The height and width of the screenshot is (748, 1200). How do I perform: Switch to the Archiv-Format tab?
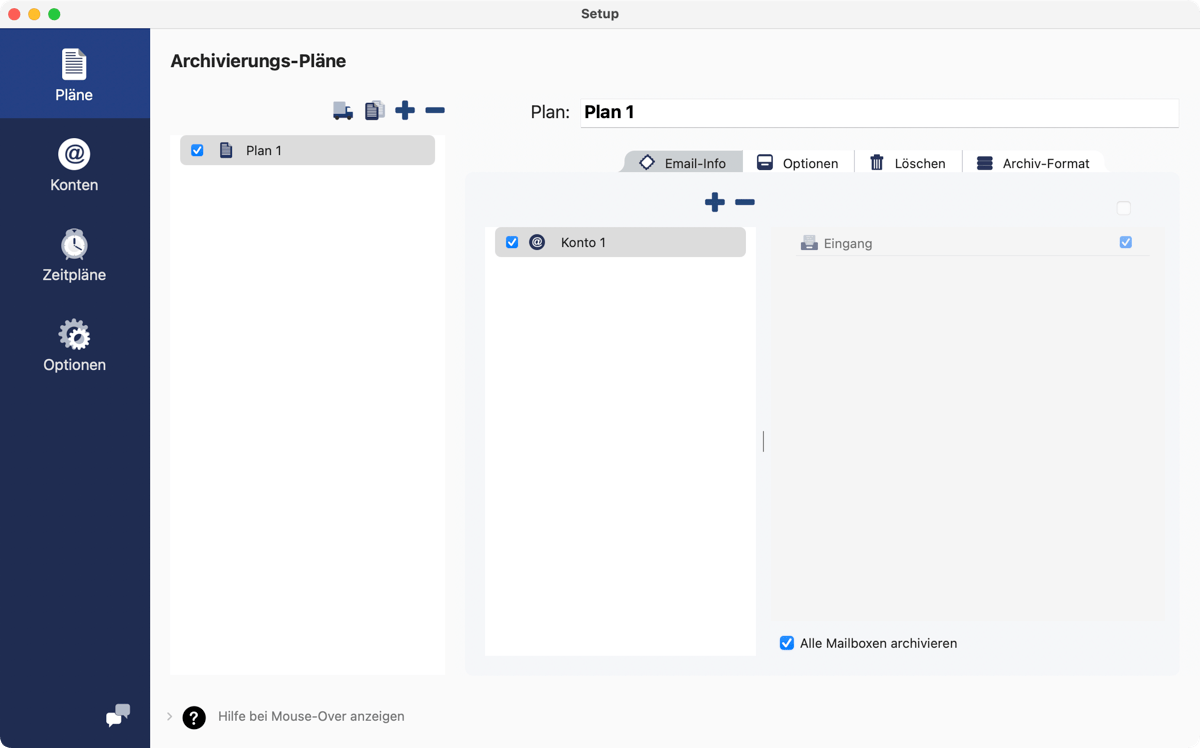pos(1033,163)
